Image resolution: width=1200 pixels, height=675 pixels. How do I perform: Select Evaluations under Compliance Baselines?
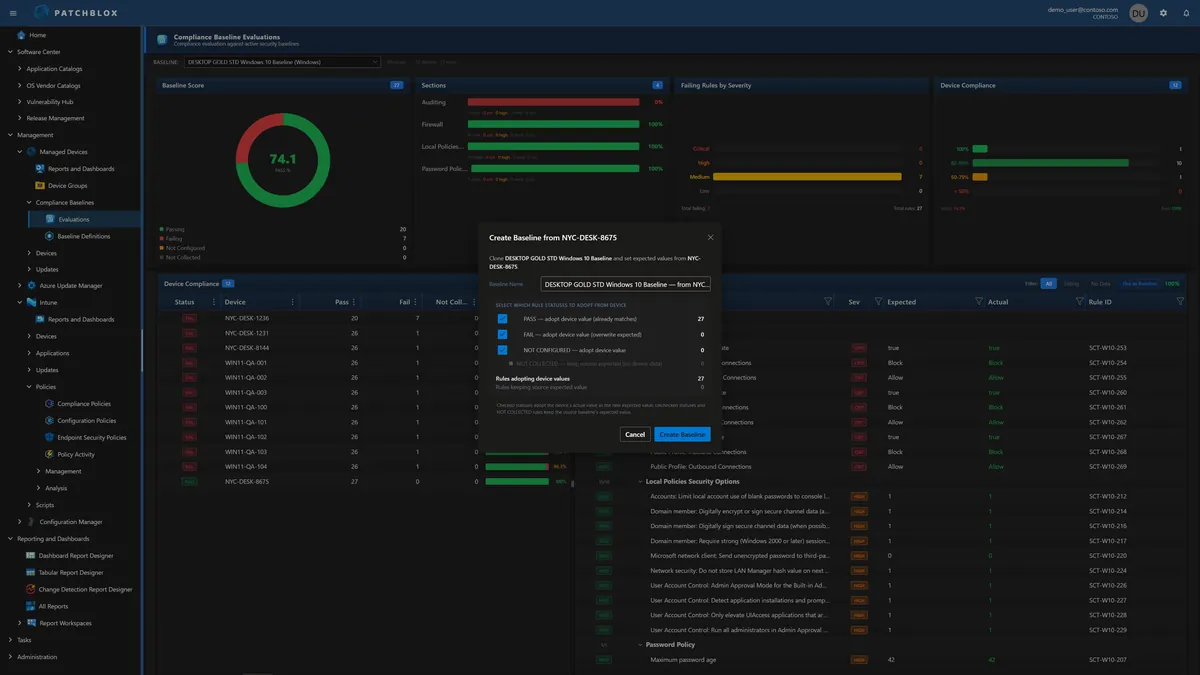click(x=74, y=219)
